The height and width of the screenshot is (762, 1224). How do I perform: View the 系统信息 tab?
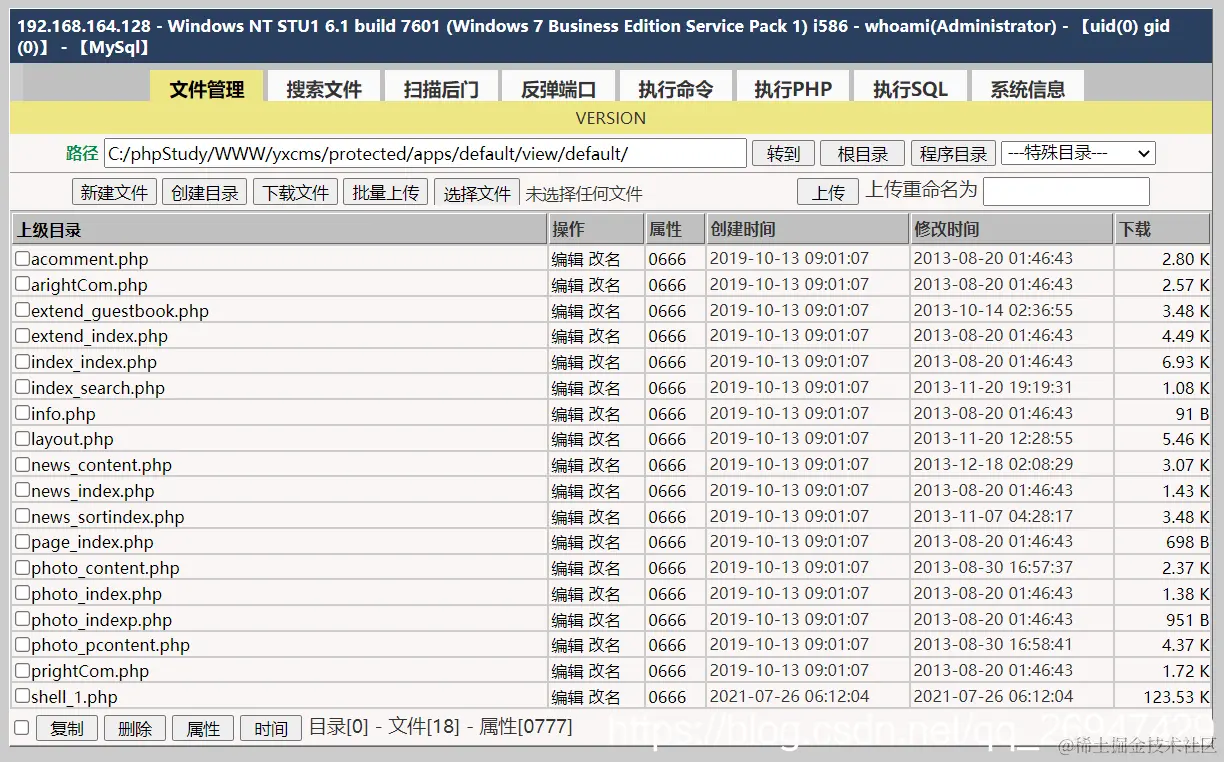point(1027,88)
